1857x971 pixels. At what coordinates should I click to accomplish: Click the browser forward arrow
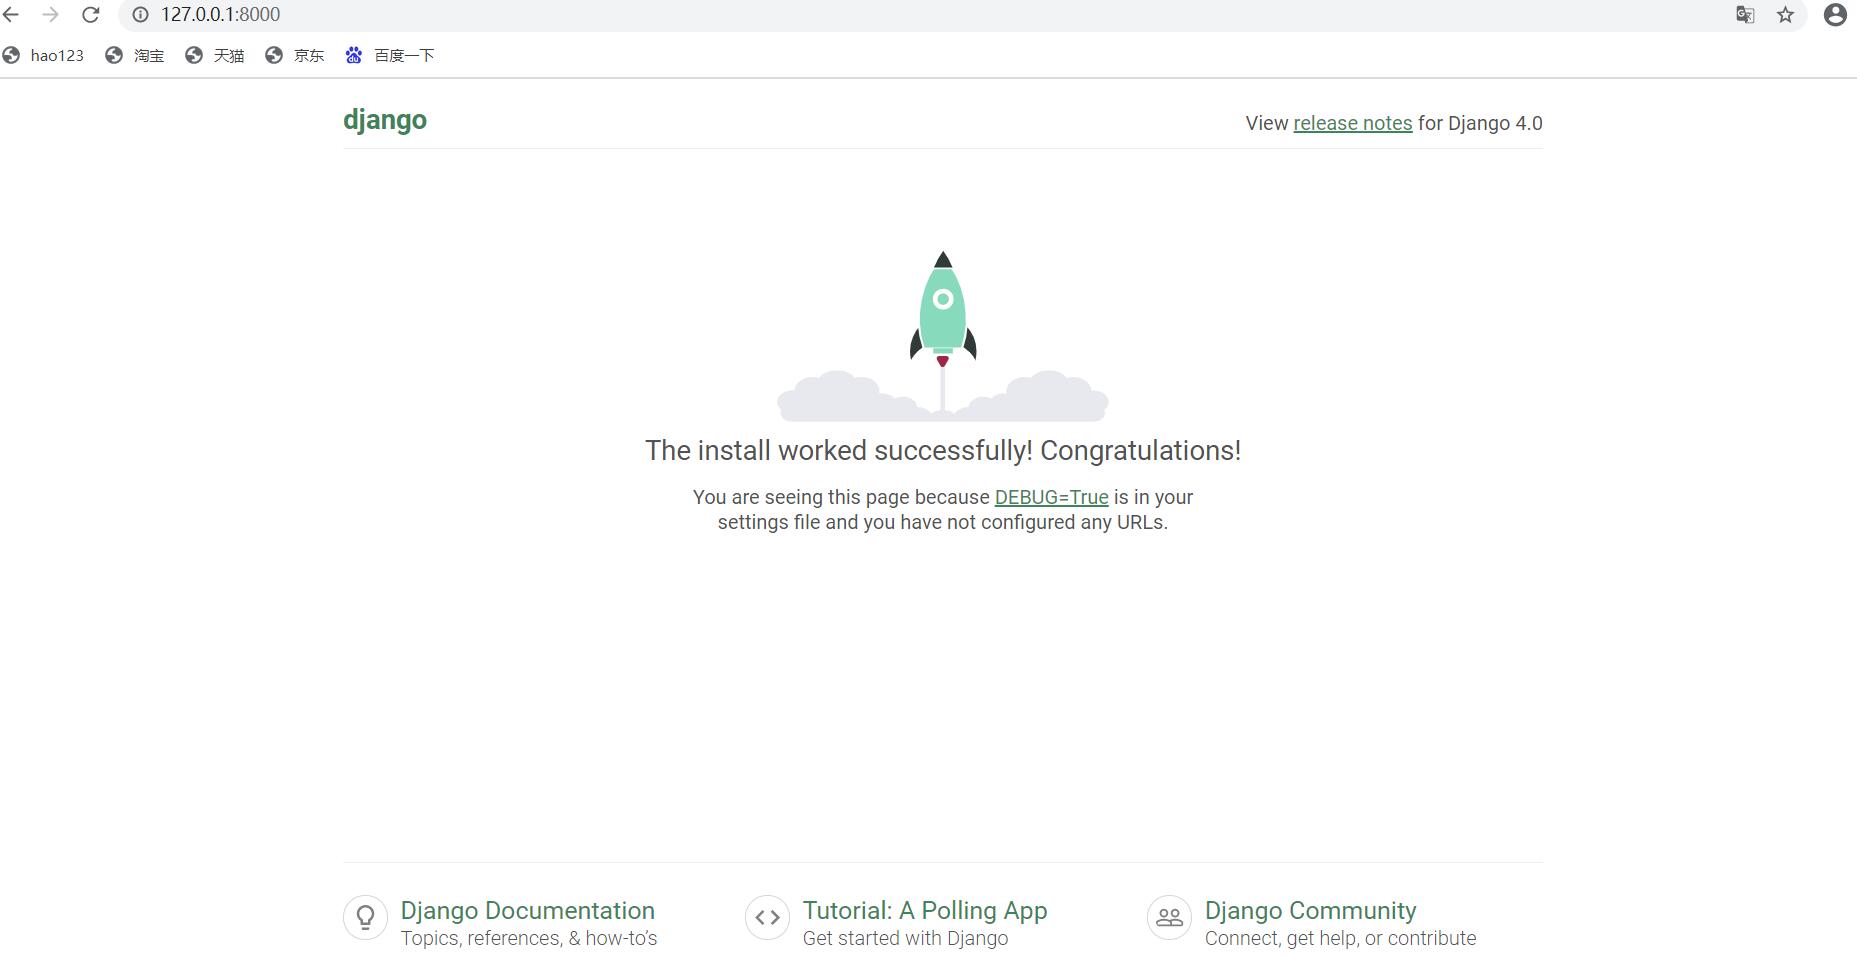(50, 14)
